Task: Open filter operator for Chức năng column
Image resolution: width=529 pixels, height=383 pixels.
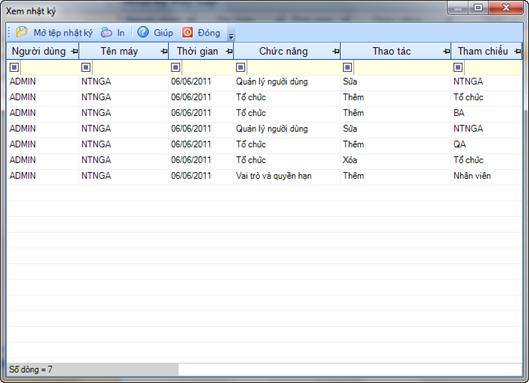Action: pyautogui.click(x=241, y=67)
